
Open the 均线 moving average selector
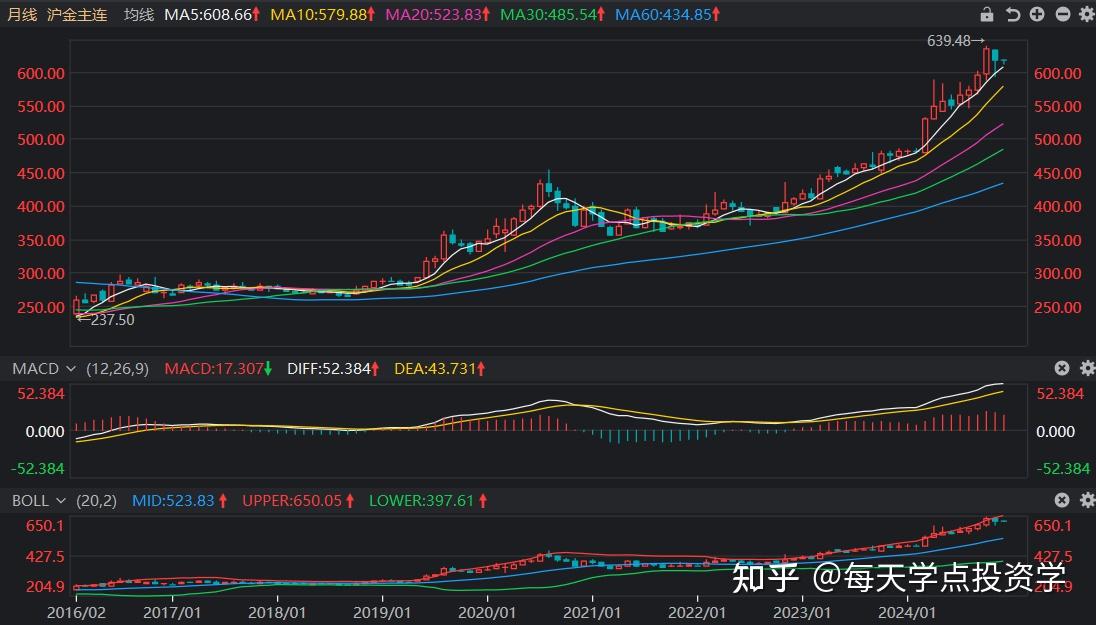138,14
